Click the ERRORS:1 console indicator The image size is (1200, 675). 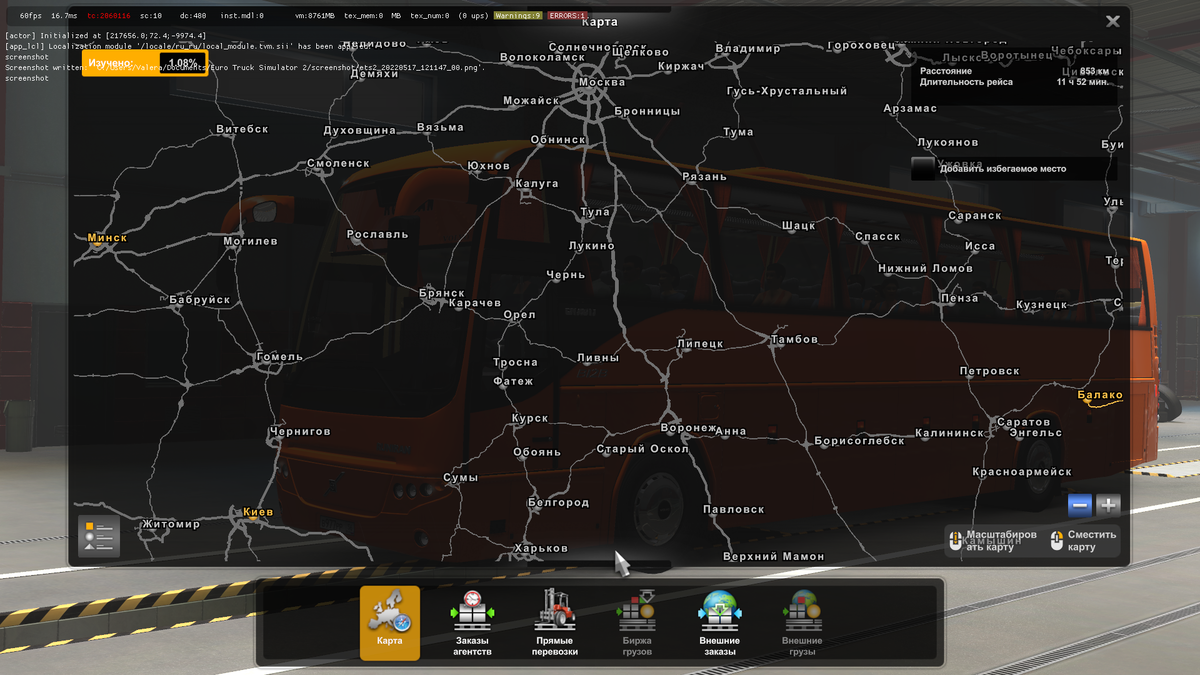[x=567, y=16]
